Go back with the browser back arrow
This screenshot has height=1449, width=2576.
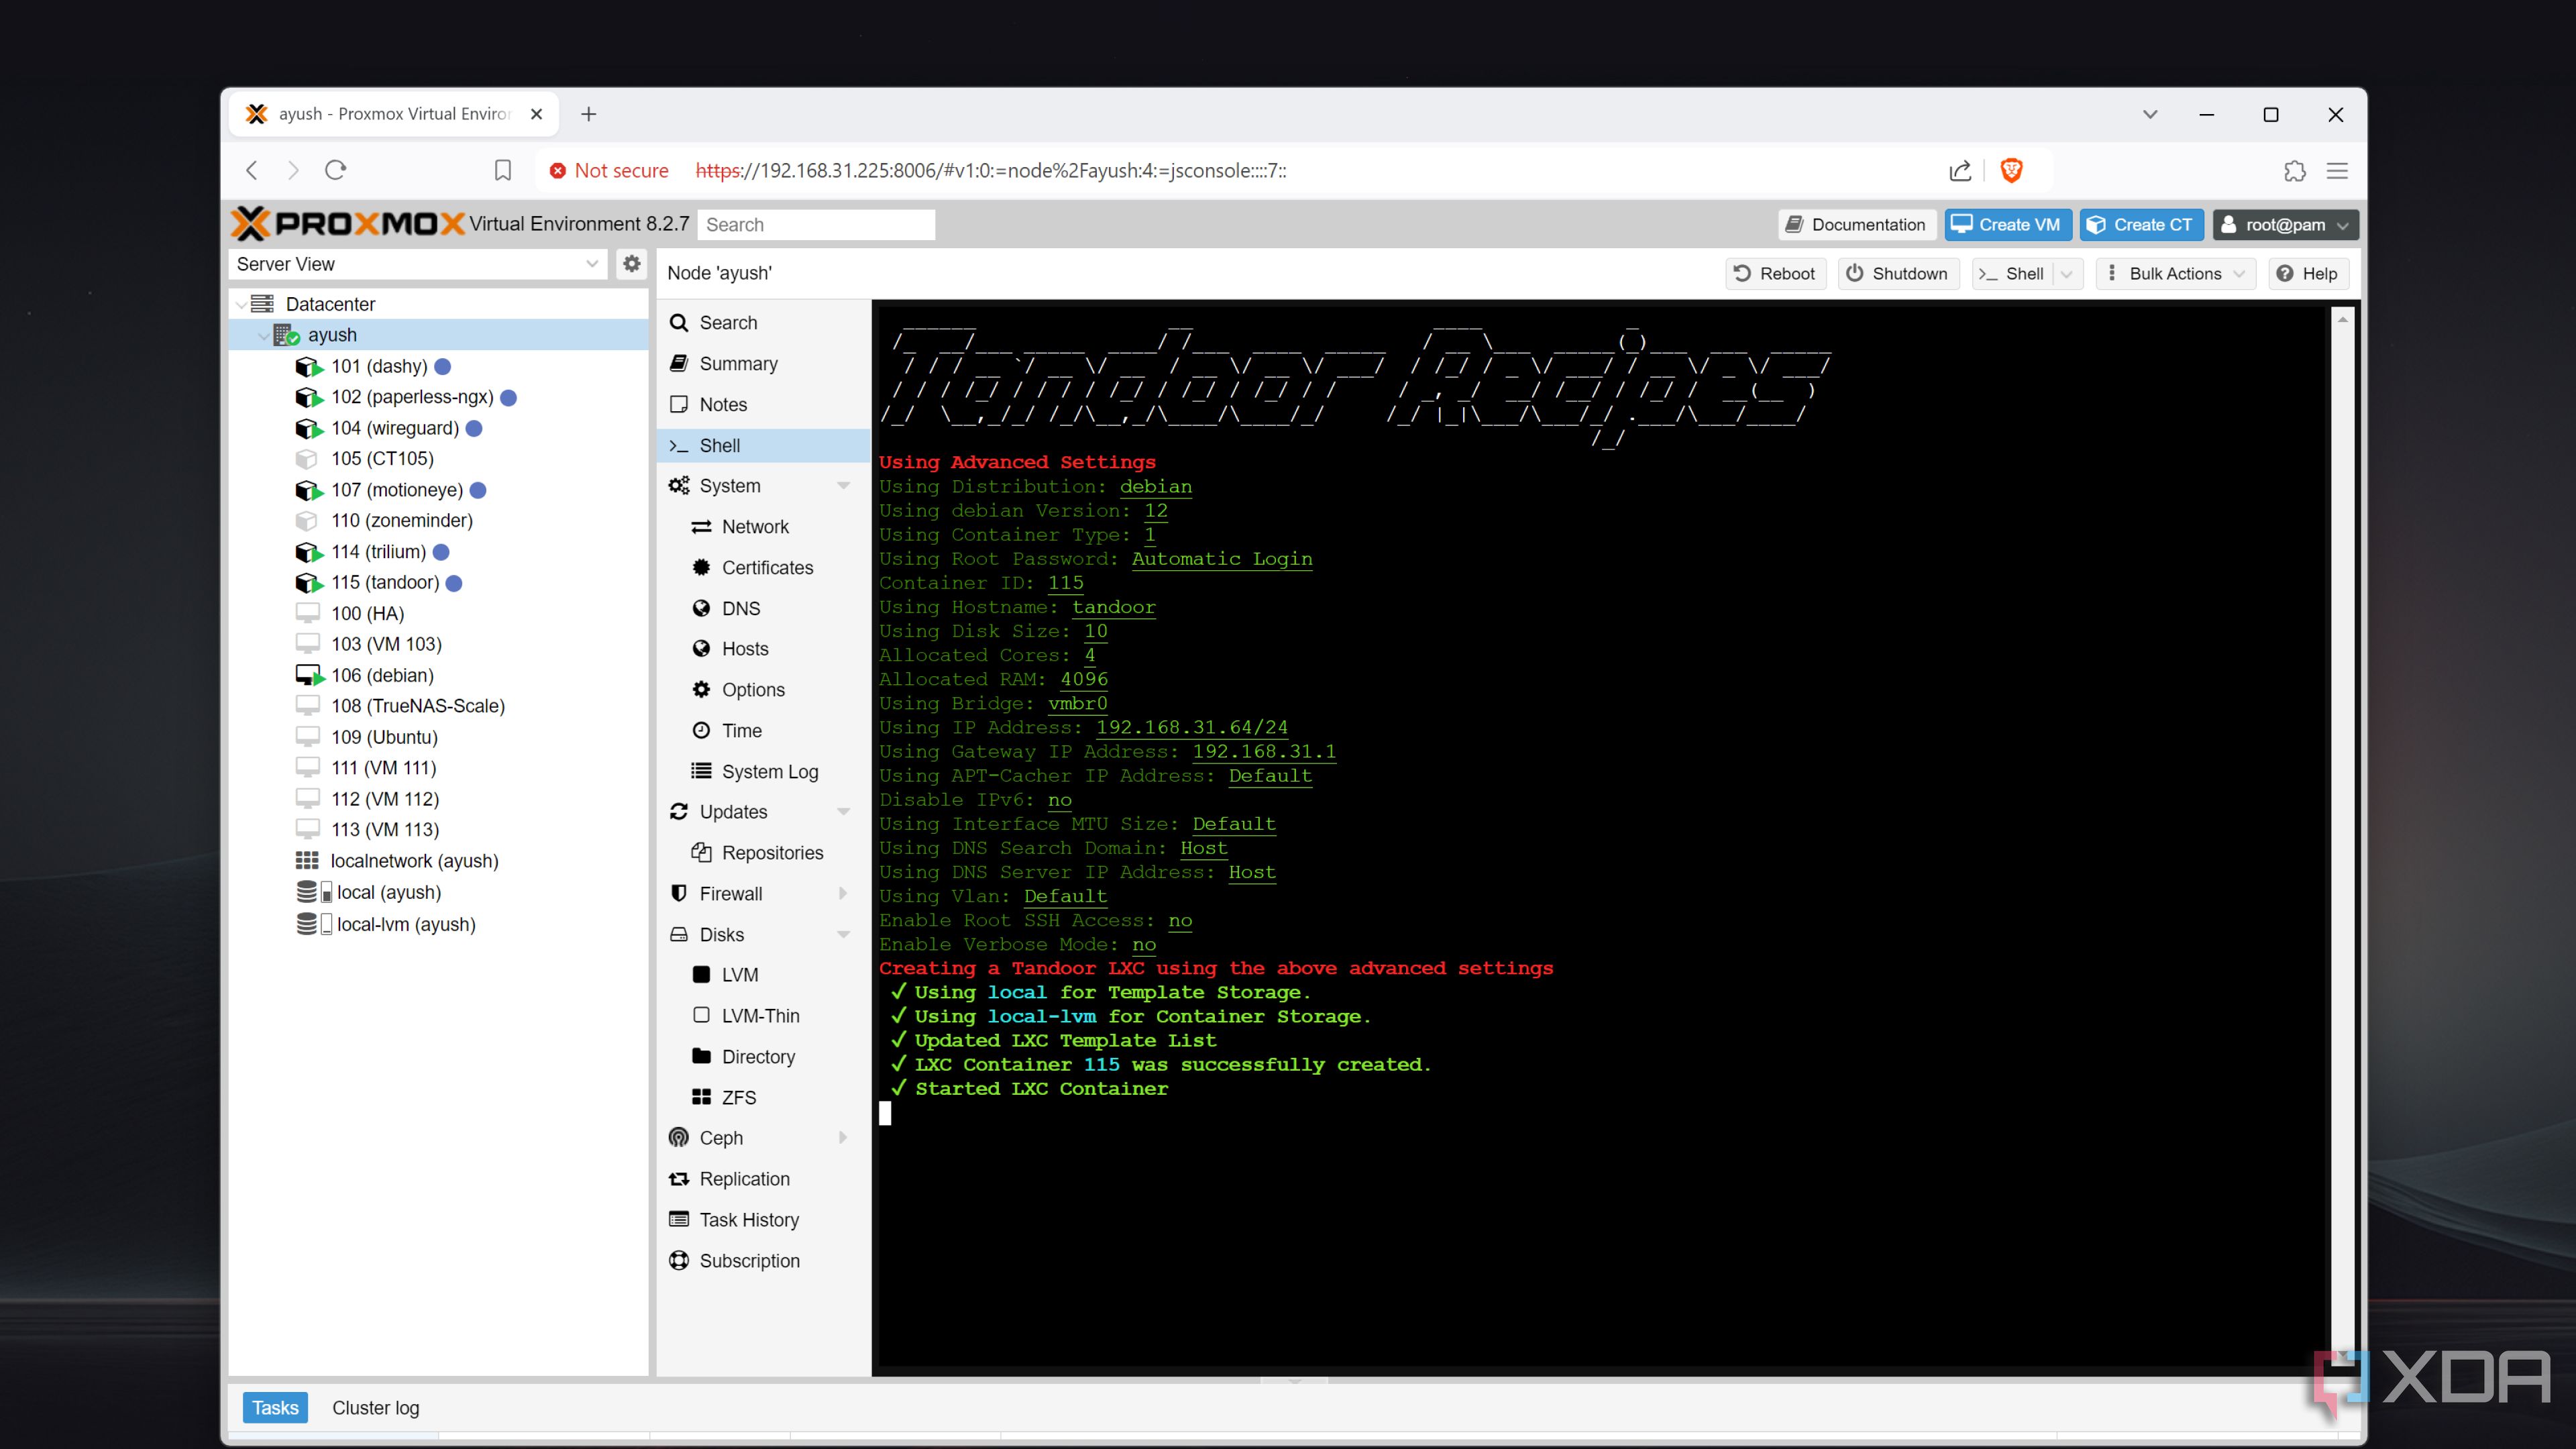pos(252,171)
